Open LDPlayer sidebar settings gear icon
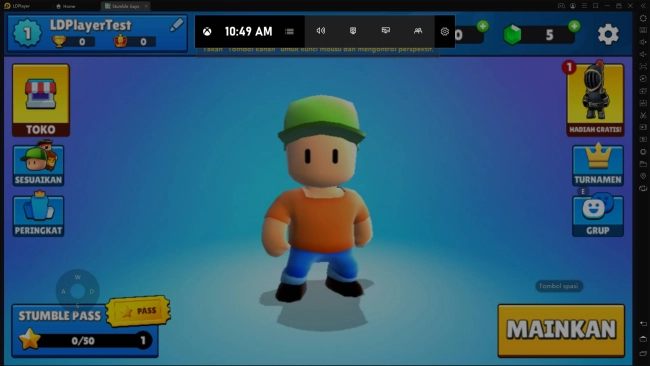This screenshot has width=650, height=366. point(643,18)
